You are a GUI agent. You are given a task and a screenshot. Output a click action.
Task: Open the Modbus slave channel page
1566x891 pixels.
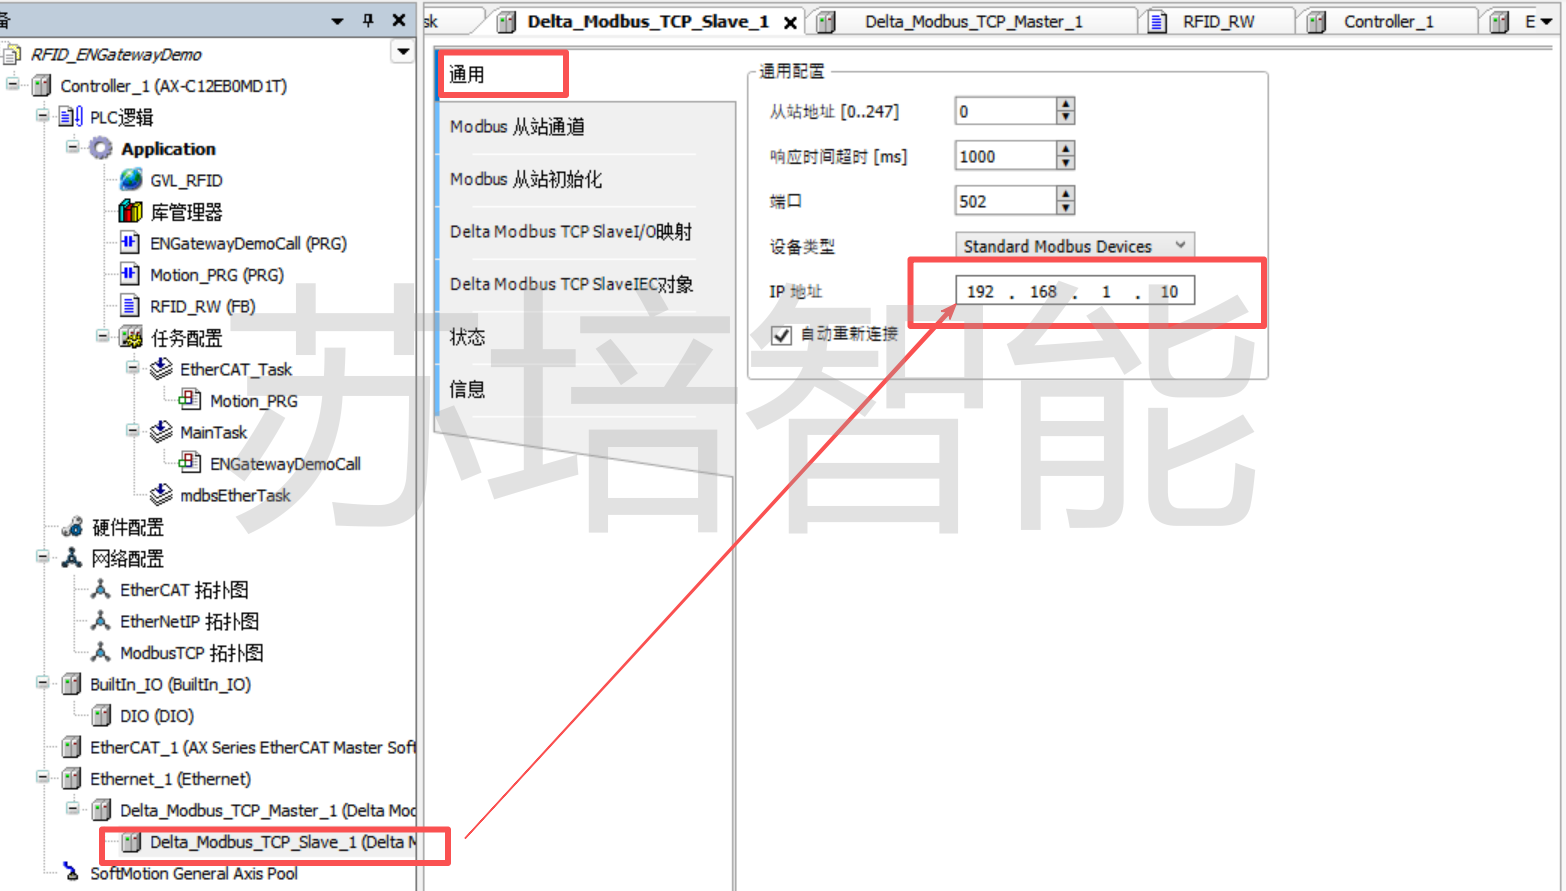[517, 127]
